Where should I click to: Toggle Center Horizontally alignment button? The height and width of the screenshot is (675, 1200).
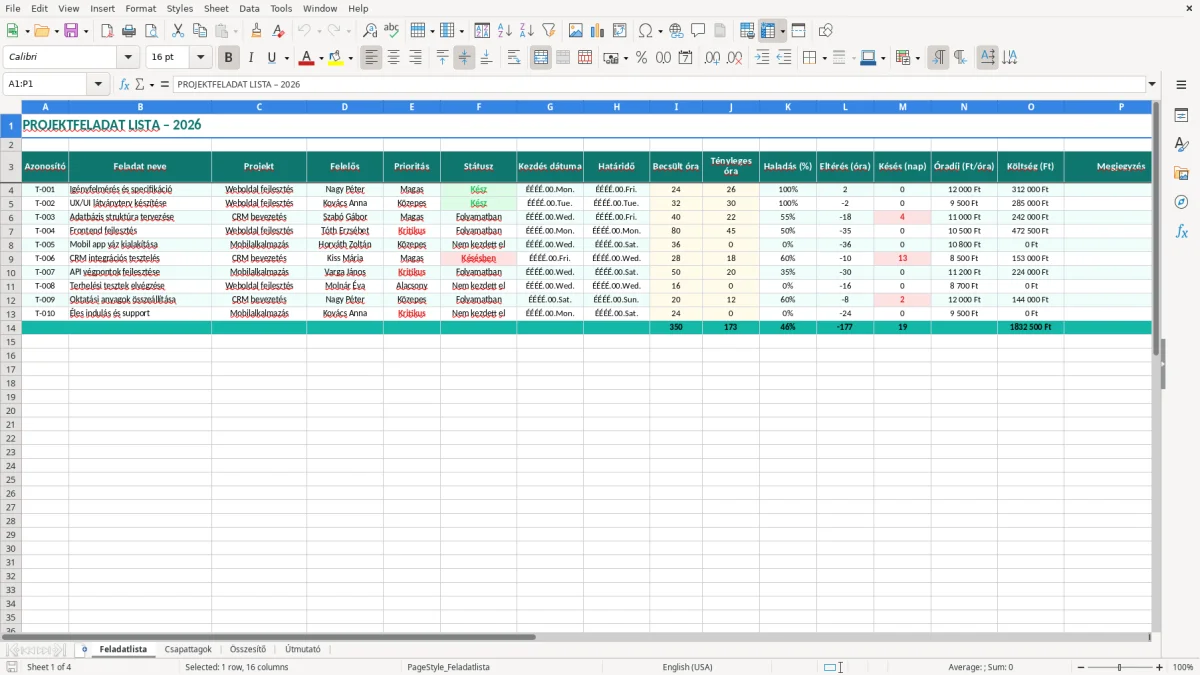click(x=393, y=58)
